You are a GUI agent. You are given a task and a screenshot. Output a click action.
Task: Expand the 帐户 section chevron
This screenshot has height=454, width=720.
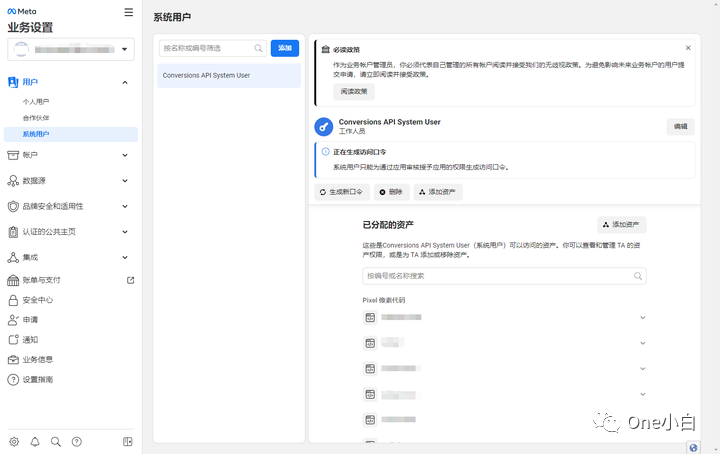point(125,155)
